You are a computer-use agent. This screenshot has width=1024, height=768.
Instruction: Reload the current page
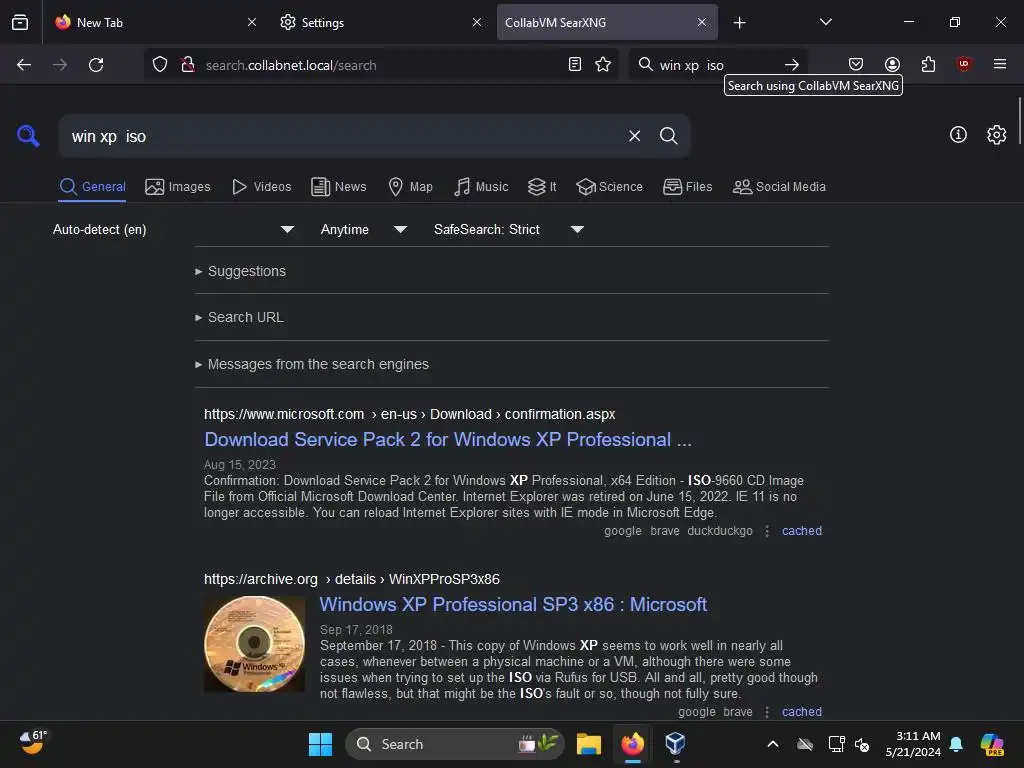point(96,65)
